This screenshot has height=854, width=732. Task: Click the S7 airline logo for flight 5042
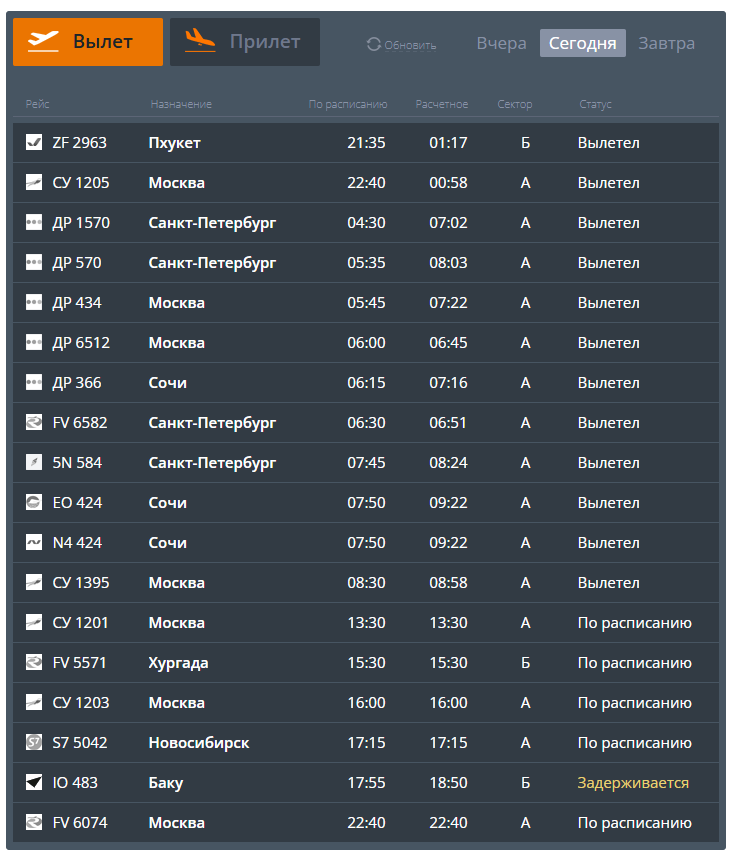coord(34,743)
